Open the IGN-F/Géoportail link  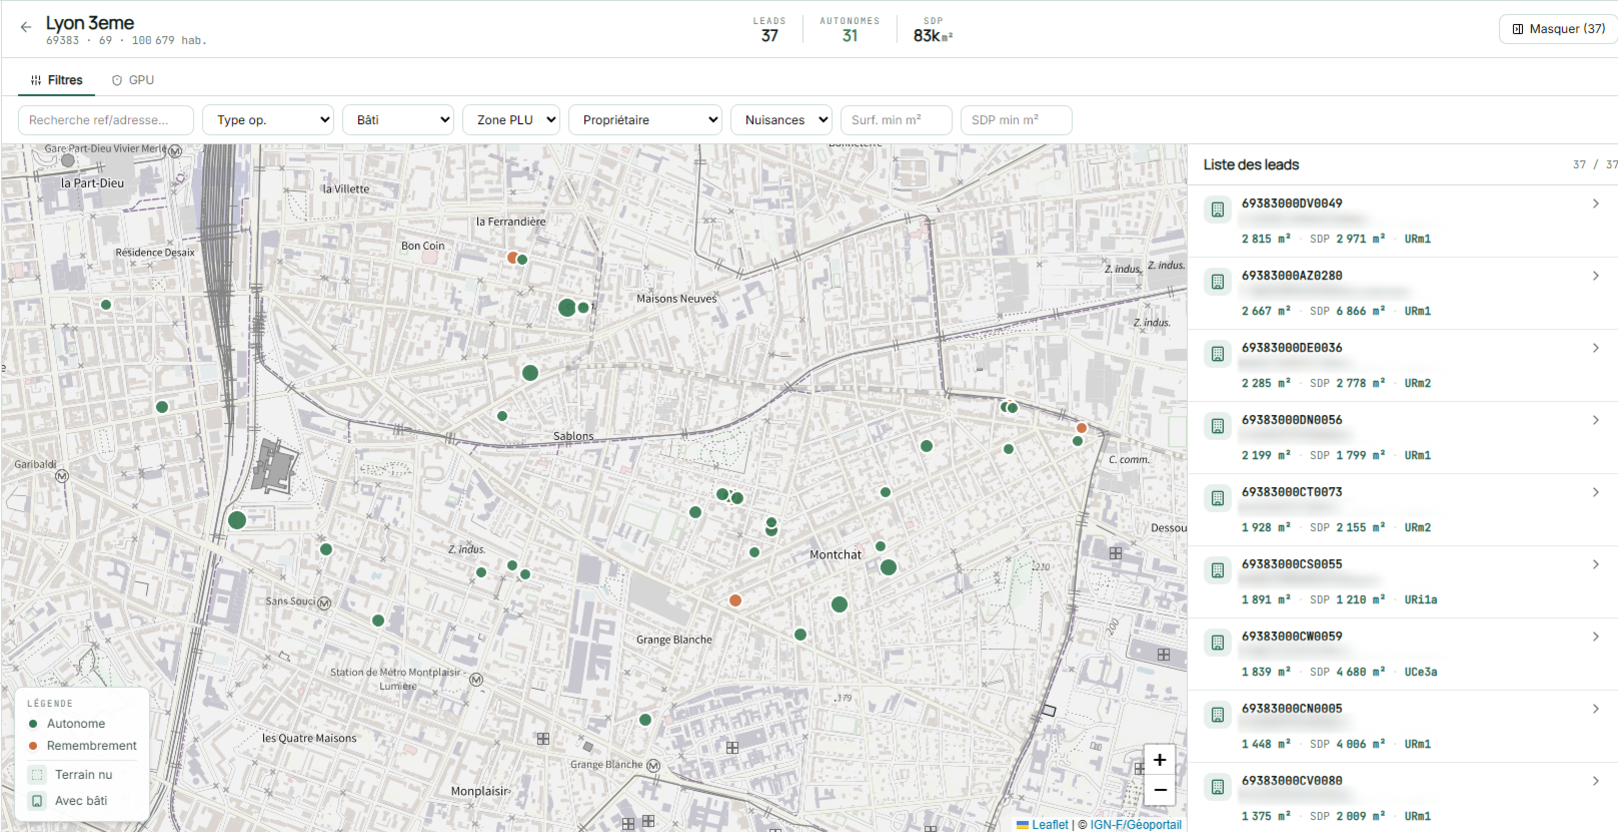click(x=1135, y=825)
